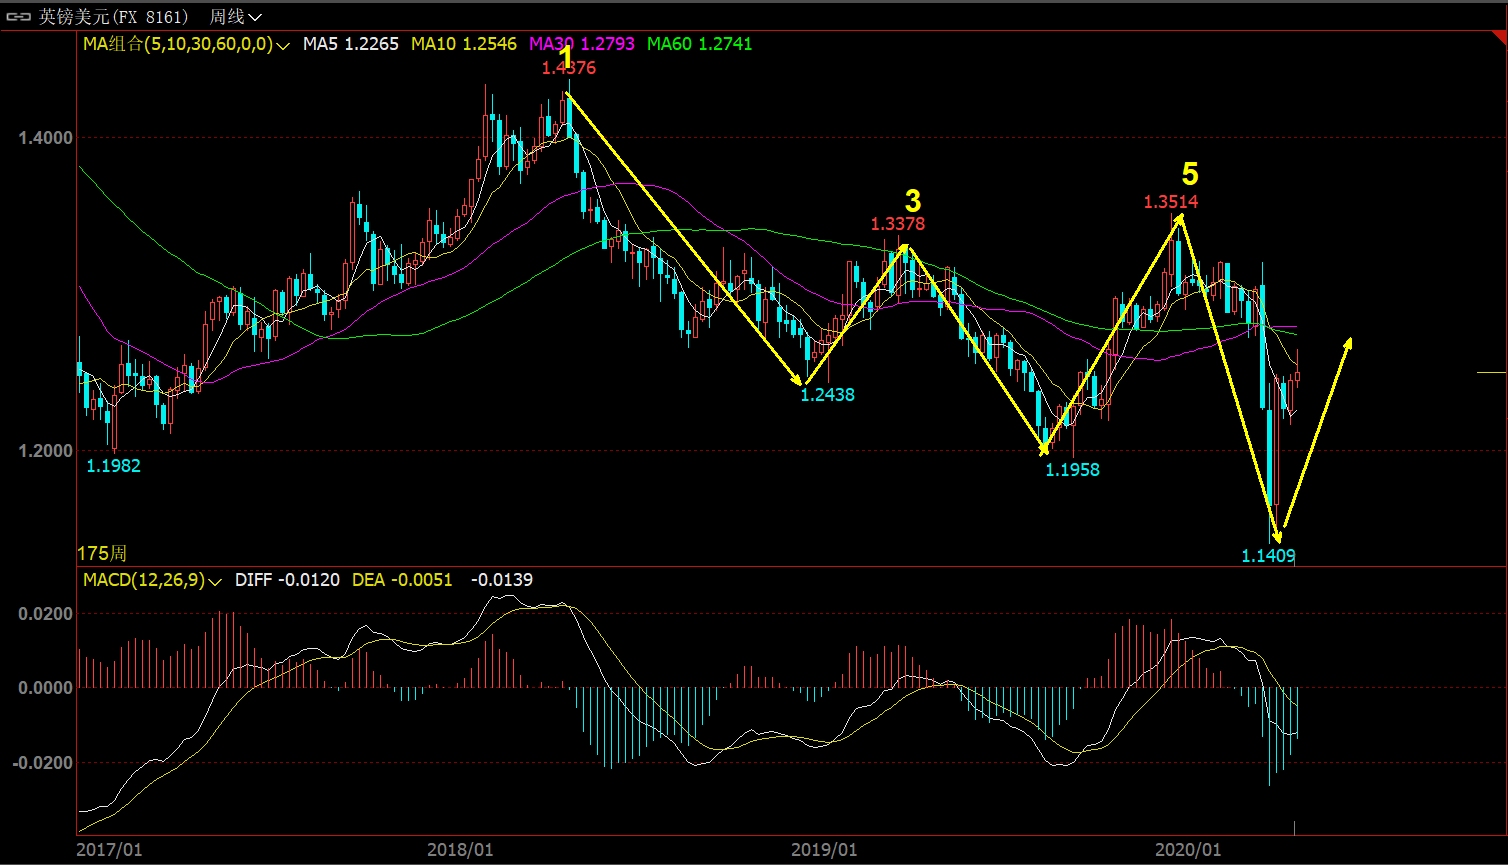Click the chain link icon beside 英镑美元
This screenshot has width=1508, height=865.
tap(19, 17)
